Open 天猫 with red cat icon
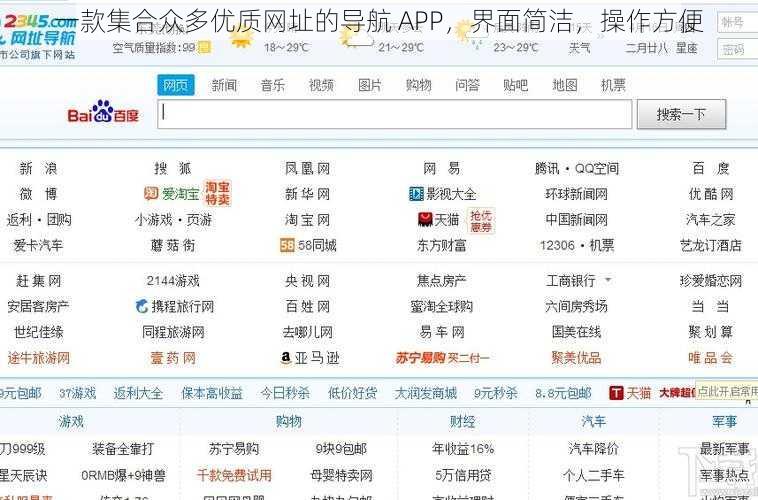 pos(438,220)
